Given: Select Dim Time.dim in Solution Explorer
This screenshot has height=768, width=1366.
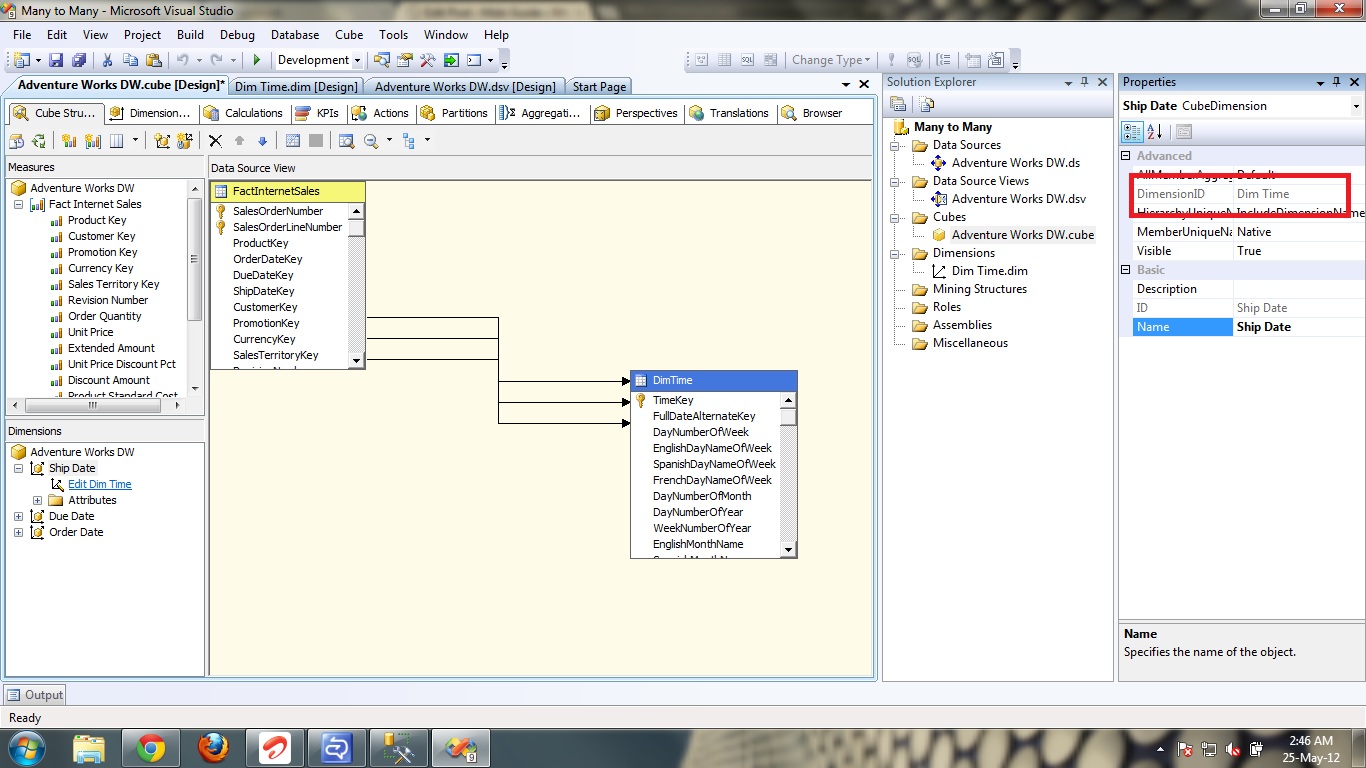Looking at the screenshot, I should pyautogui.click(x=989, y=271).
